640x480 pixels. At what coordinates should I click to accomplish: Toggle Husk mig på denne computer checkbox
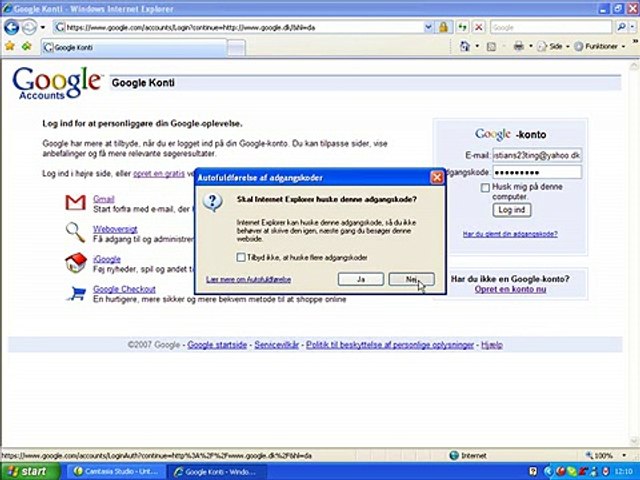(485, 188)
